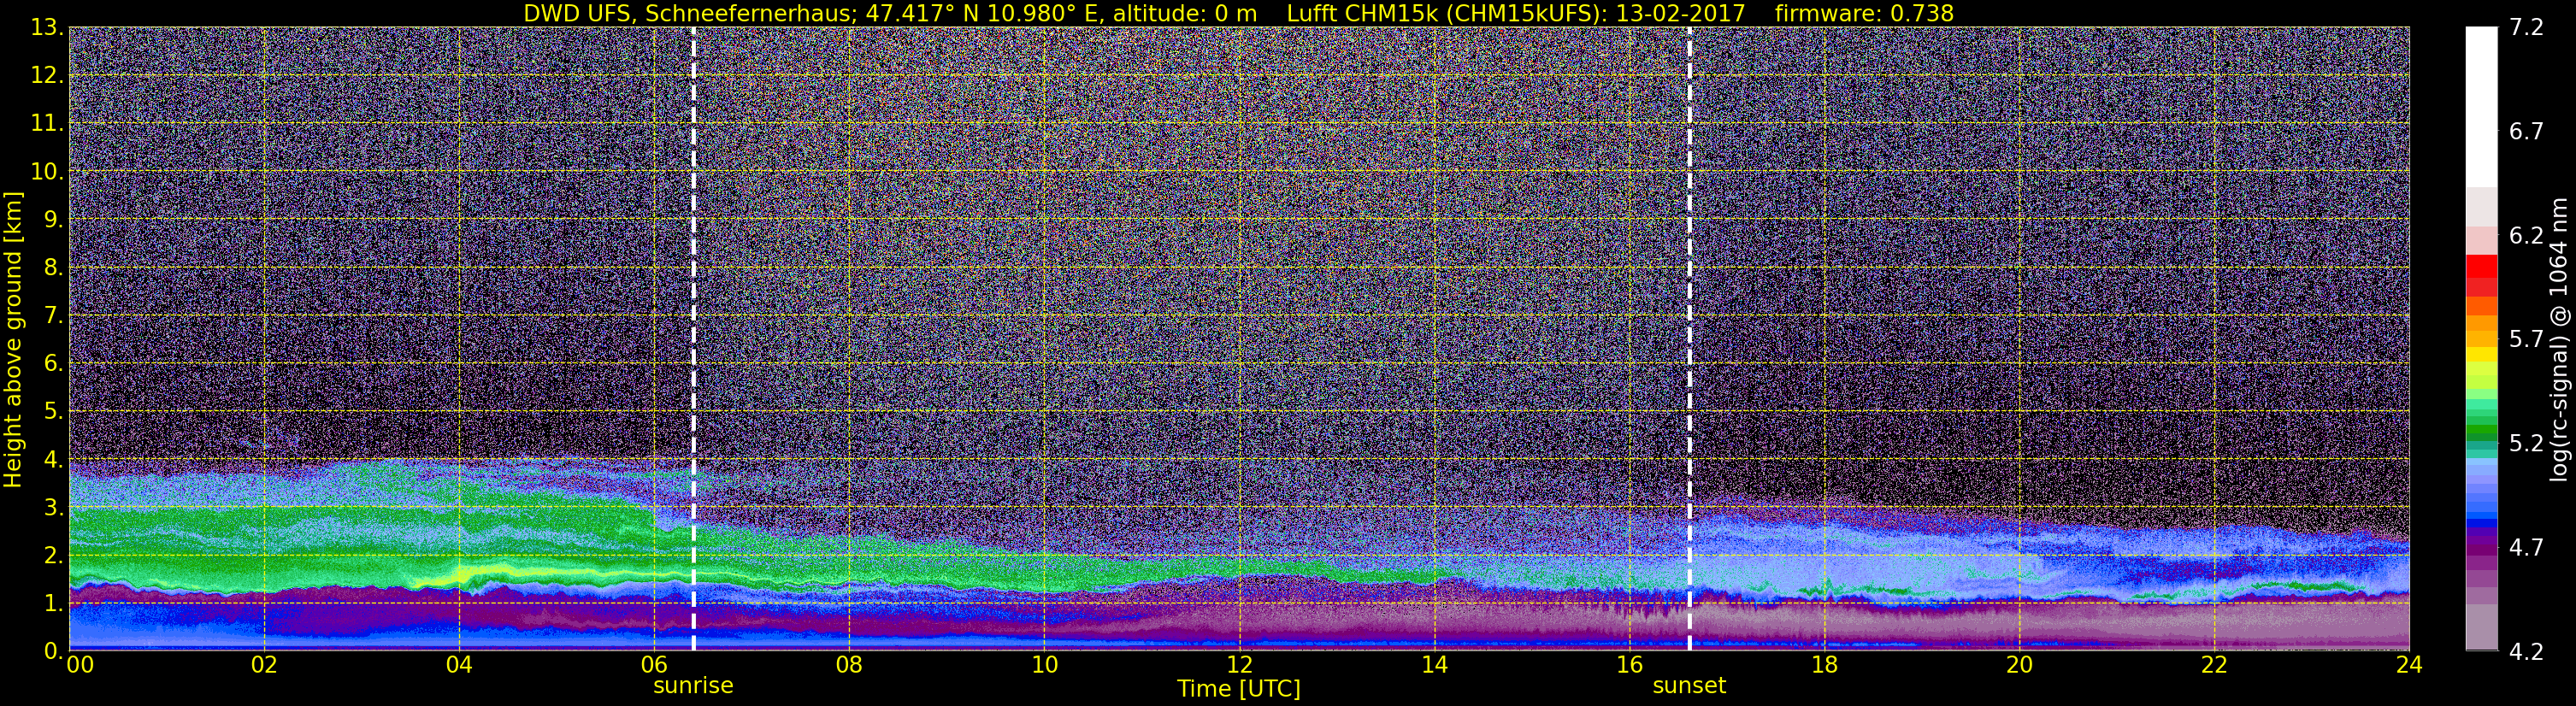2576x706 pixels.
Task: Click the '11.' height tick label
Action: click(46, 123)
